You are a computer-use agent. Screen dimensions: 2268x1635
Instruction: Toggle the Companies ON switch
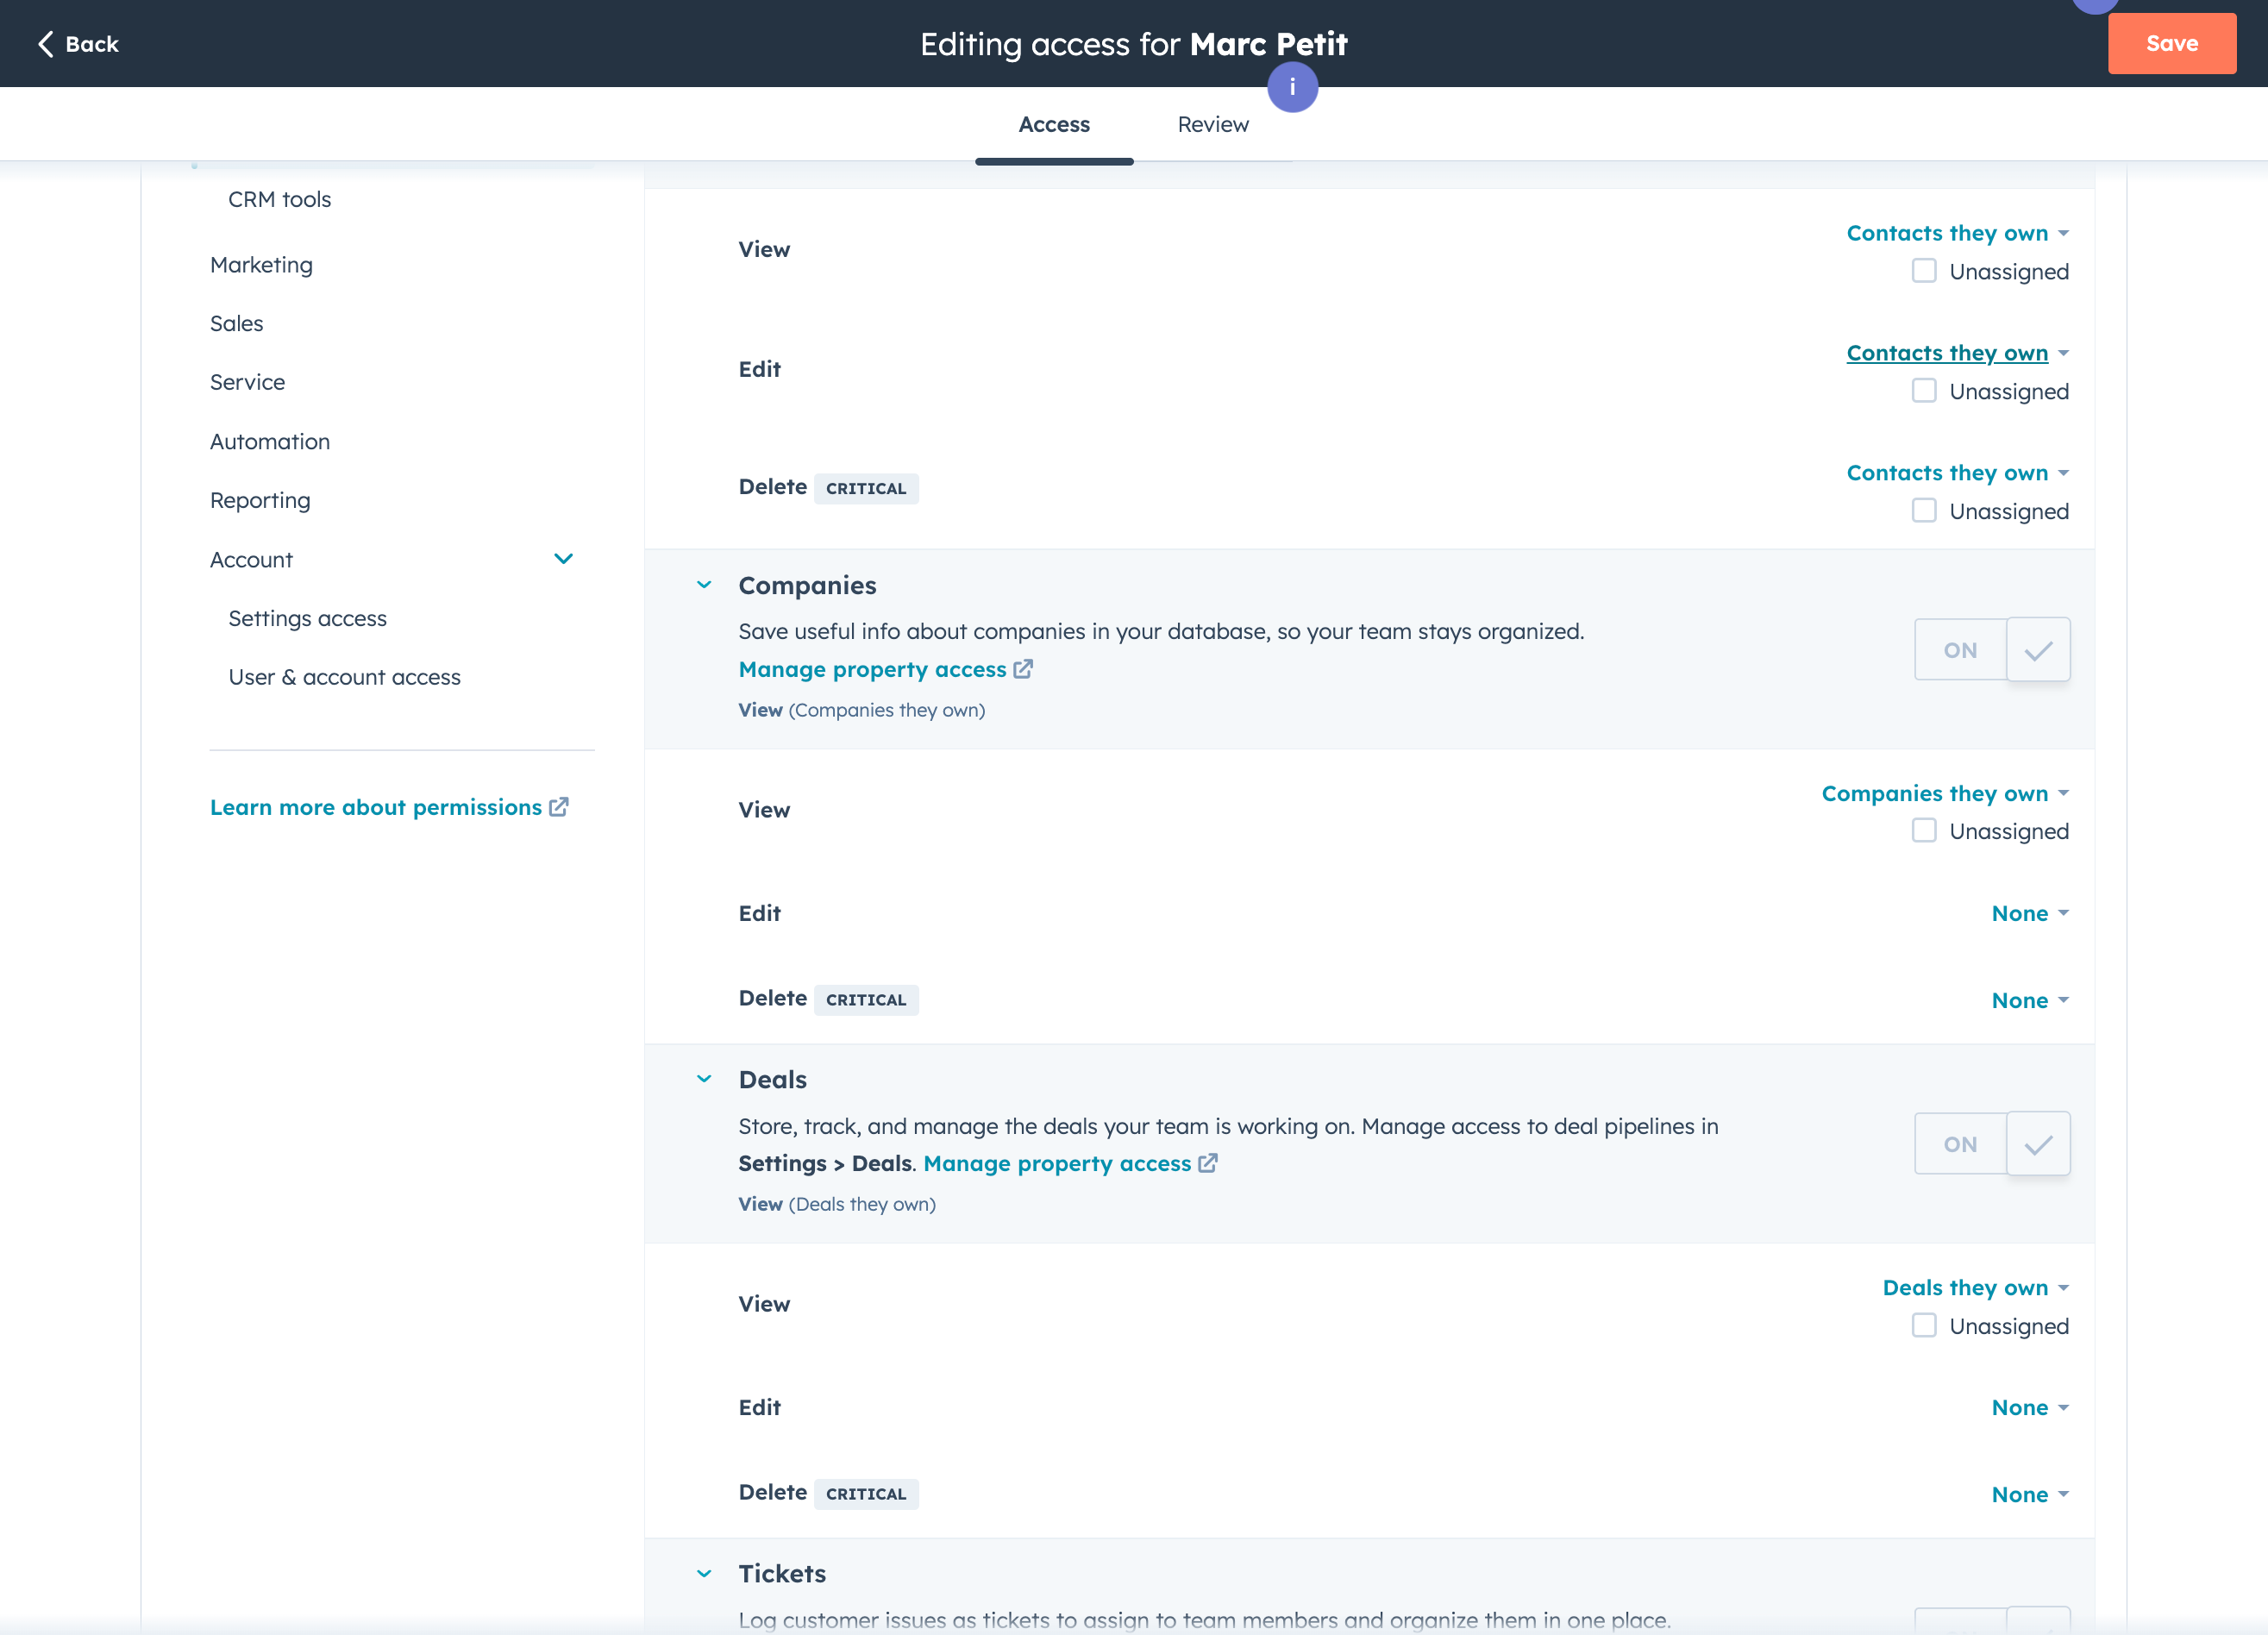[x=1992, y=650]
